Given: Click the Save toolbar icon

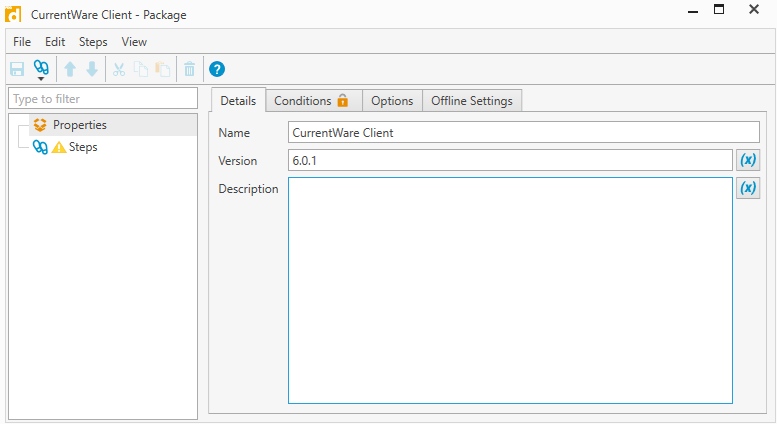Looking at the screenshot, I should pos(17,69).
